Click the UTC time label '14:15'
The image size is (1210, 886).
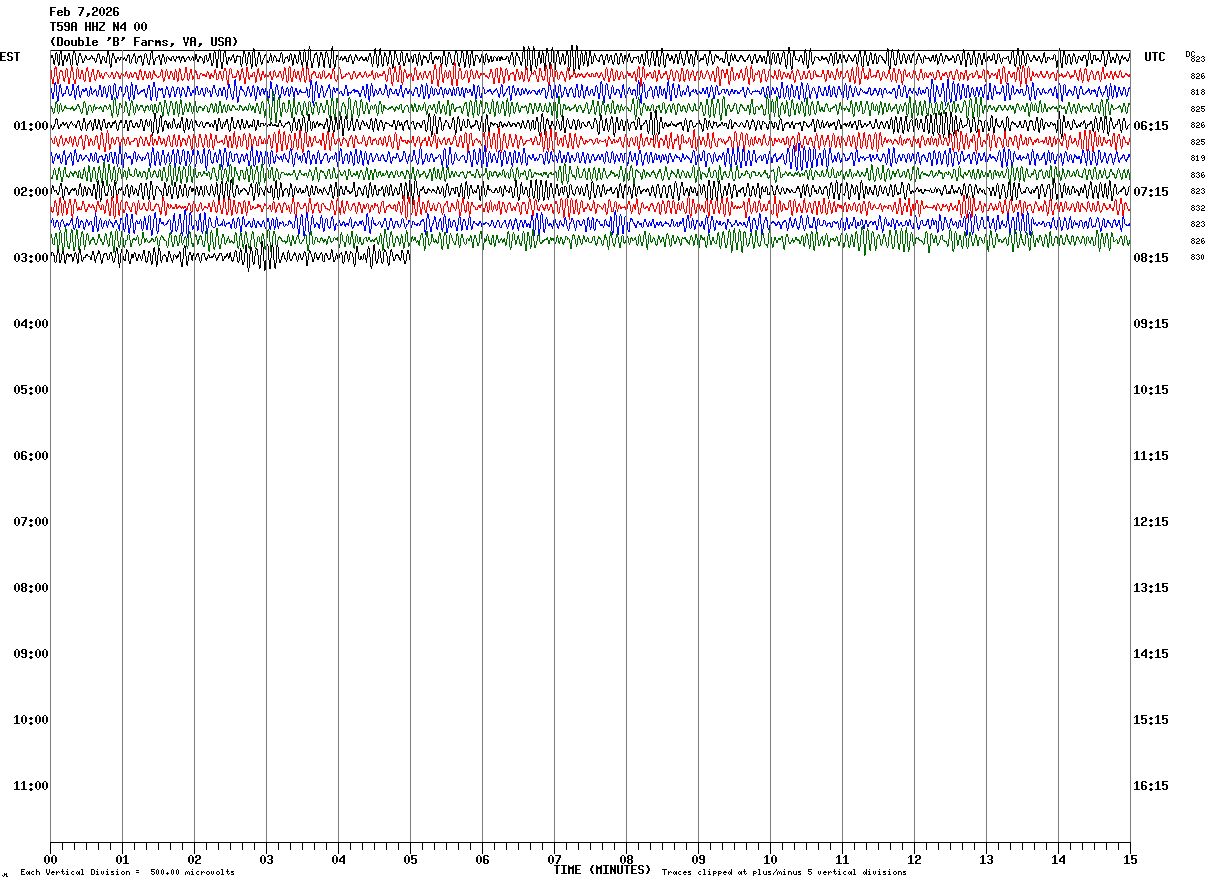pos(1151,654)
